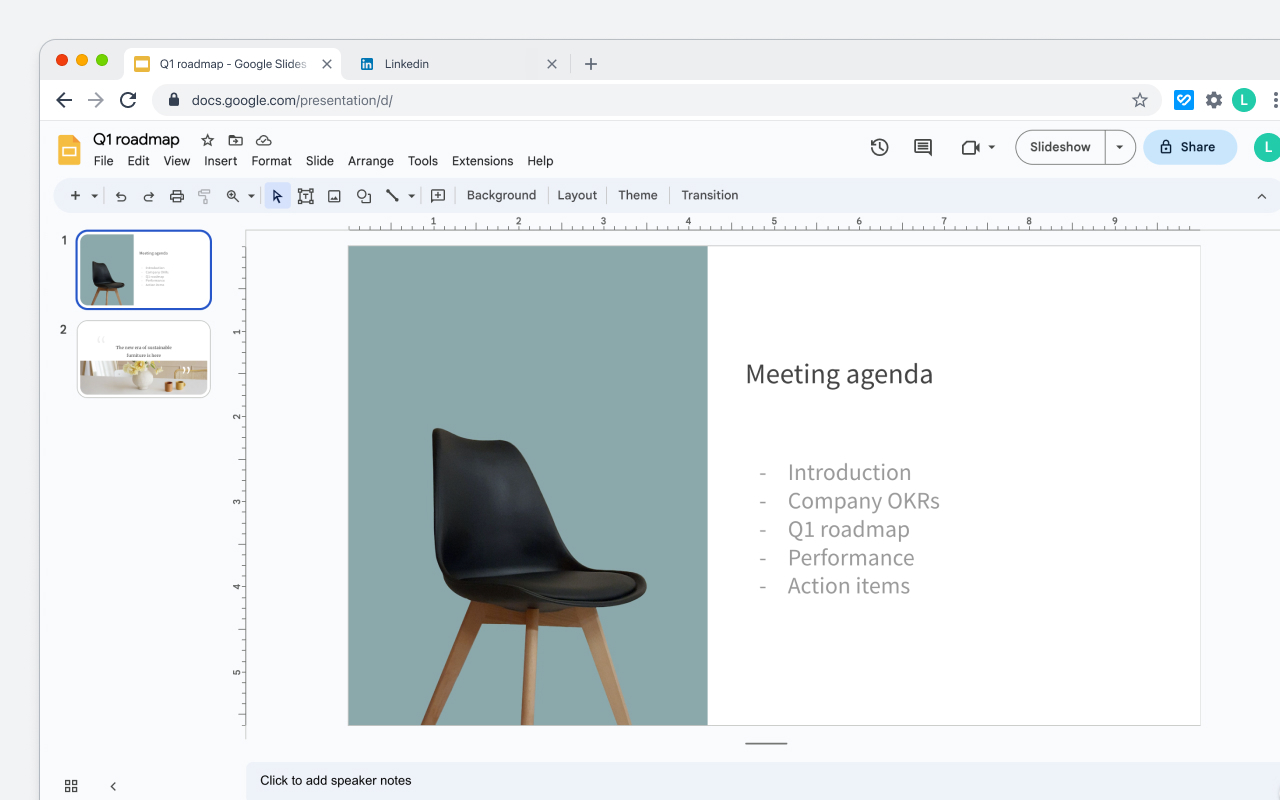Image resolution: width=1280 pixels, height=800 pixels.
Task: Collapse the filmstrip panel arrow
Action: (113, 786)
